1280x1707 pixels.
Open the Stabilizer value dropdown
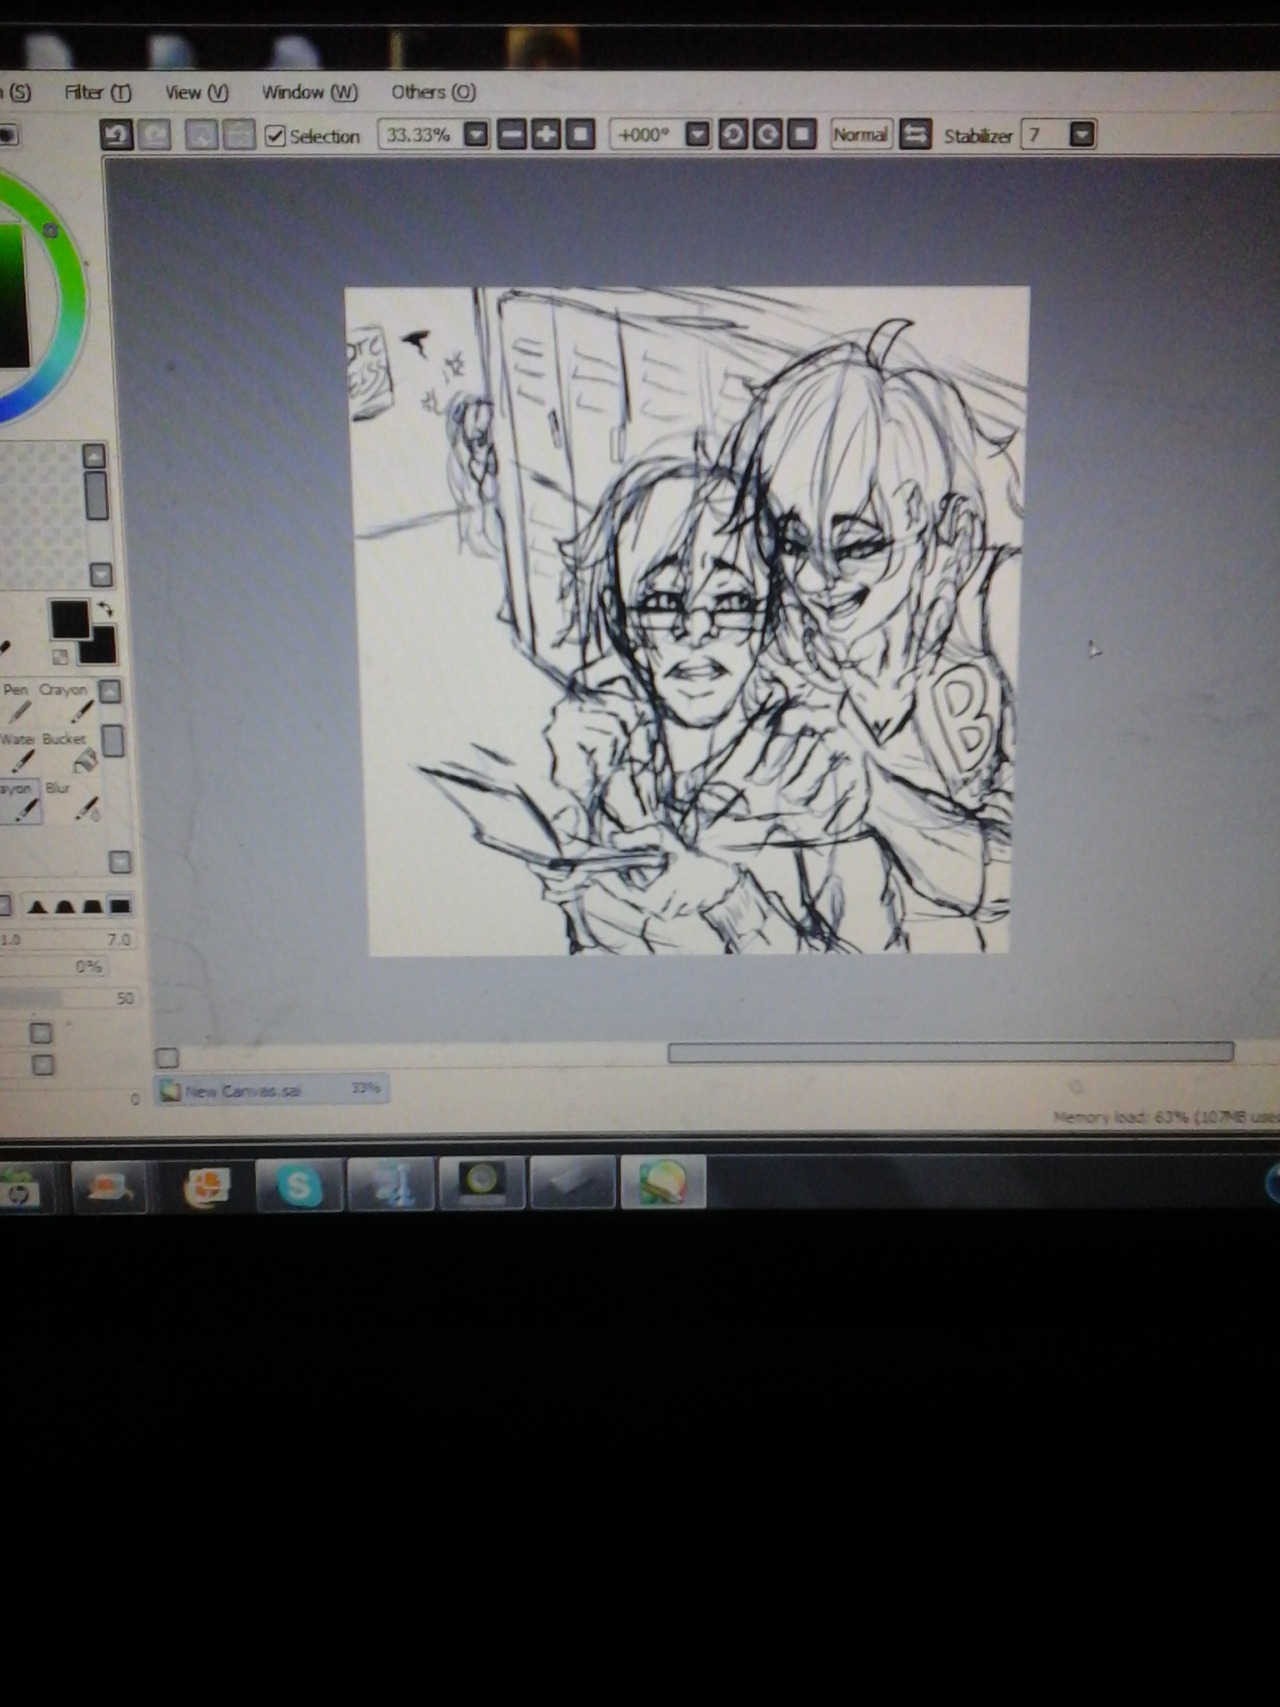1082,134
